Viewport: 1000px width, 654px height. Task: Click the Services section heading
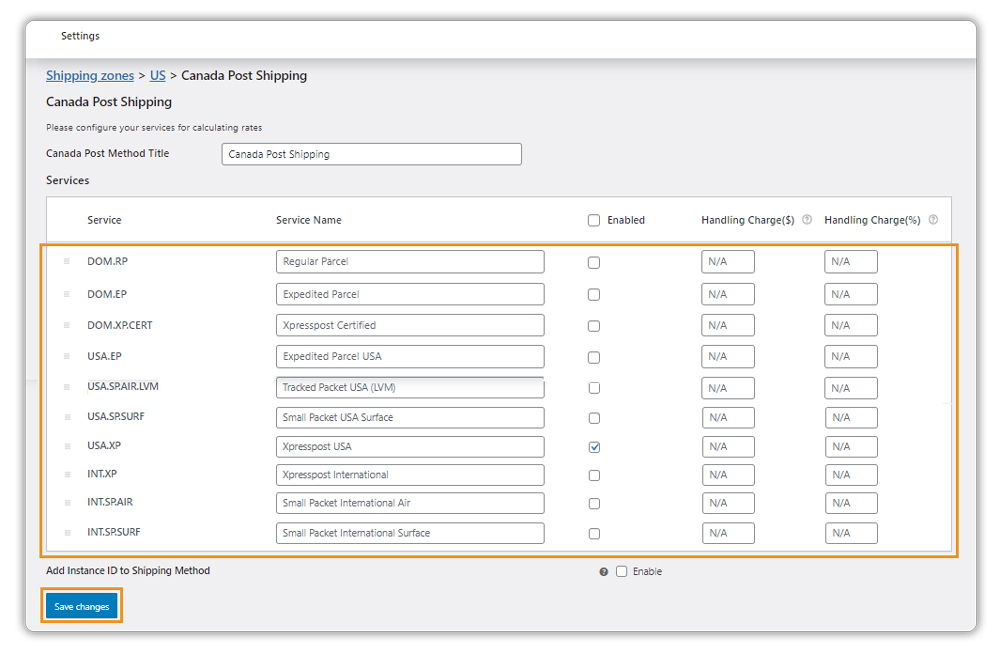pyautogui.click(x=68, y=181)
